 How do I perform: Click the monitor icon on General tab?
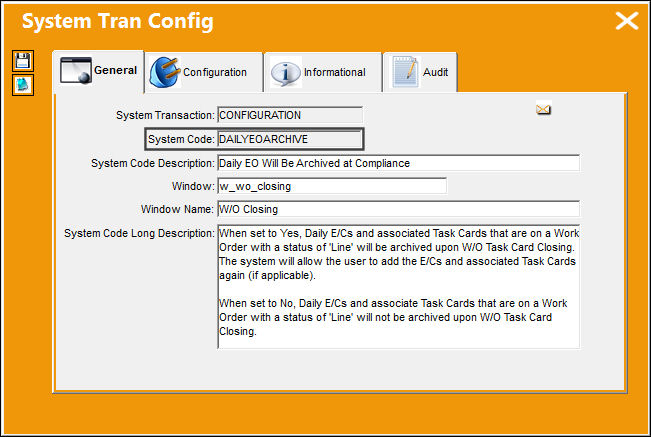[x=76, y=71]
